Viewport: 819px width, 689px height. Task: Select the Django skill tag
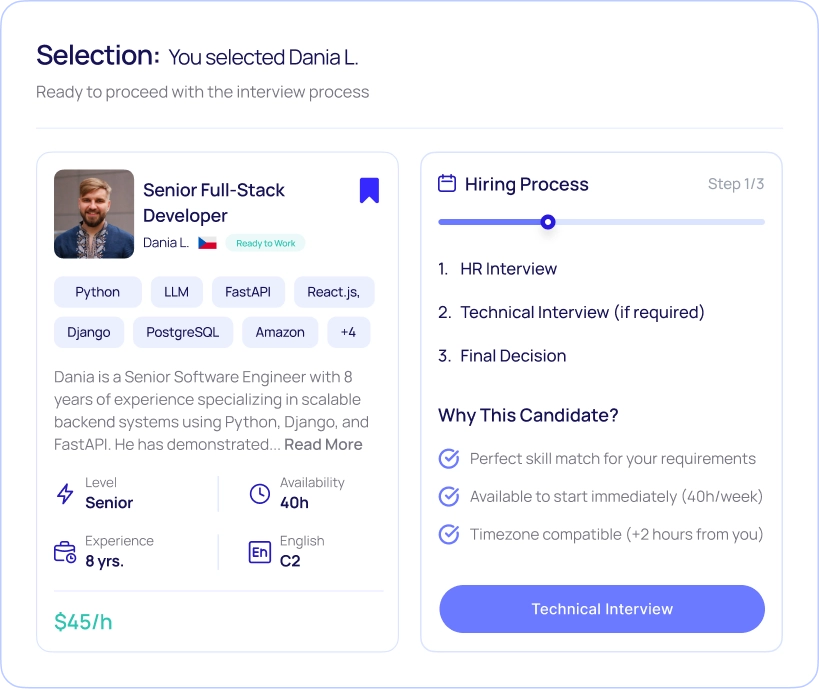point(88,331)
